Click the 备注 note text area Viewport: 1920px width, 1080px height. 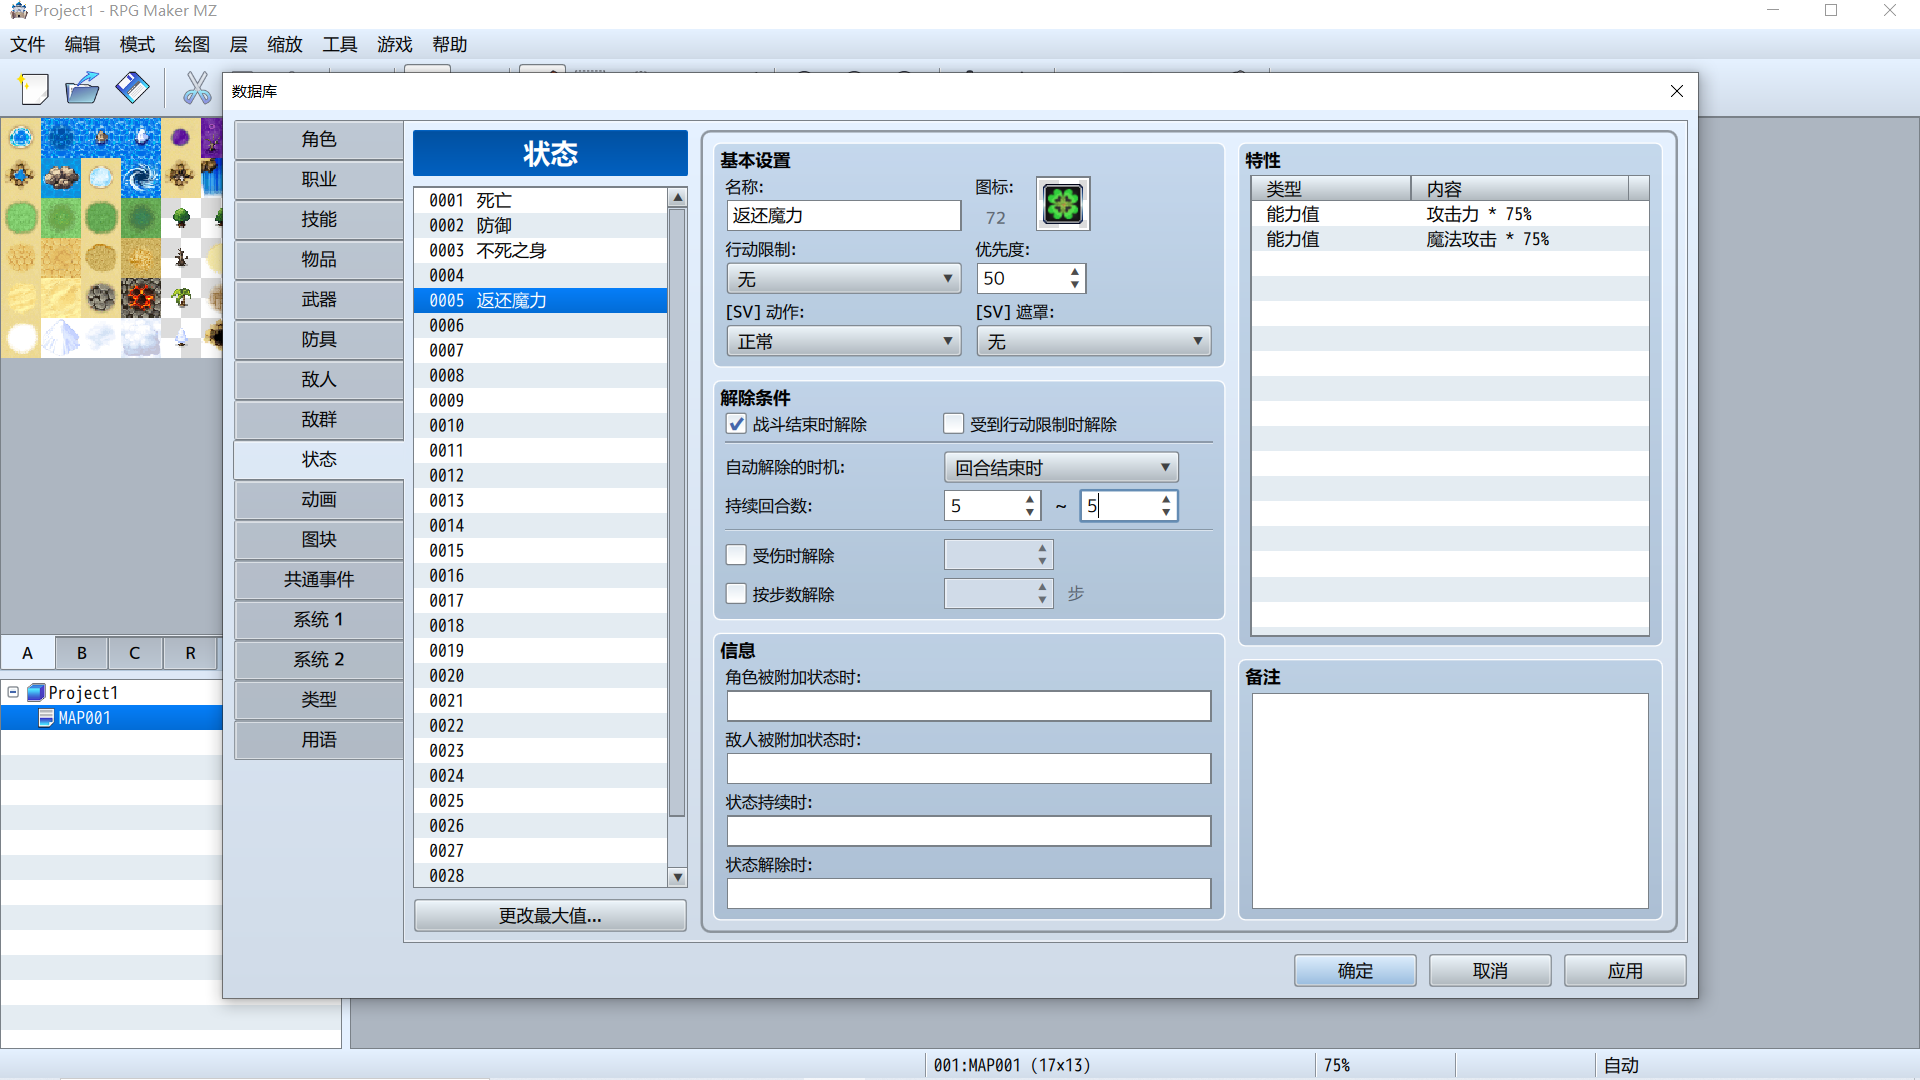1450,801
